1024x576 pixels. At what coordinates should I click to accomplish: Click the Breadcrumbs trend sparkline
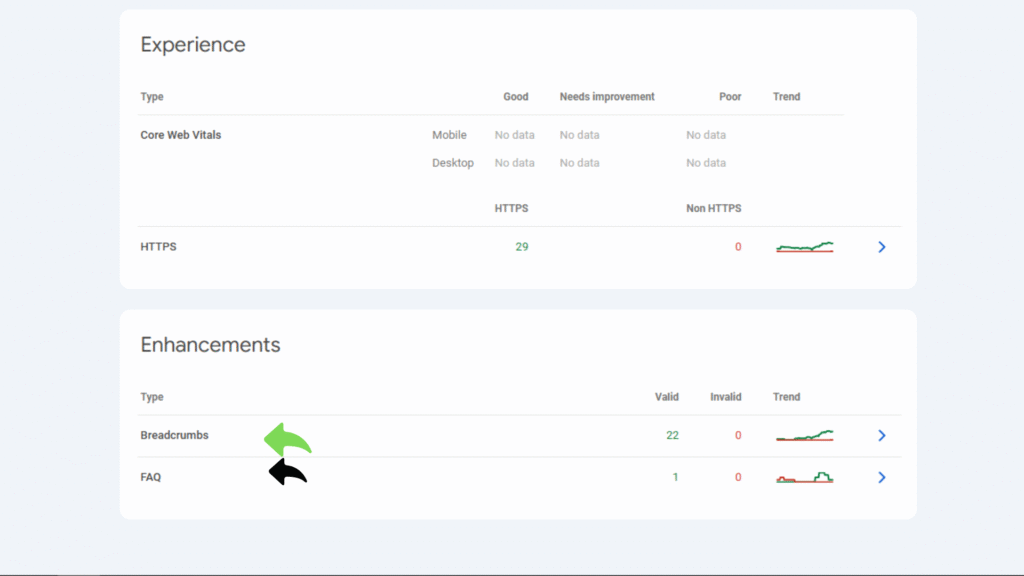[805, 436]
